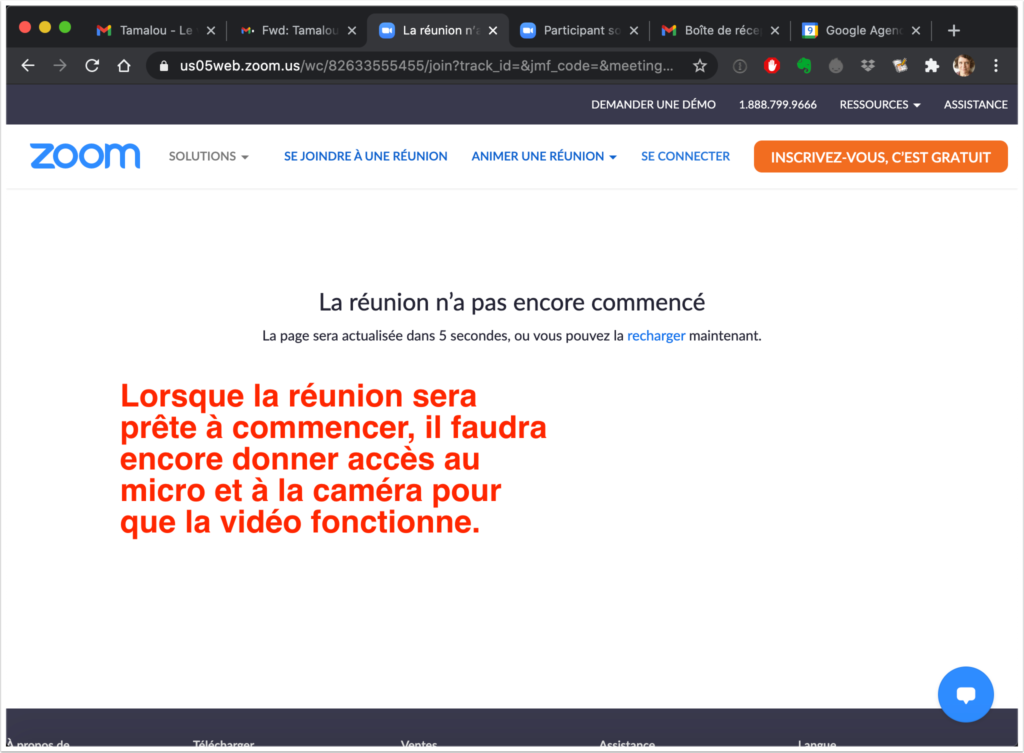Switch to the Tamalou Gmail tab
Viewport: 1024px width, 753px height.
(x=150, y=30)
